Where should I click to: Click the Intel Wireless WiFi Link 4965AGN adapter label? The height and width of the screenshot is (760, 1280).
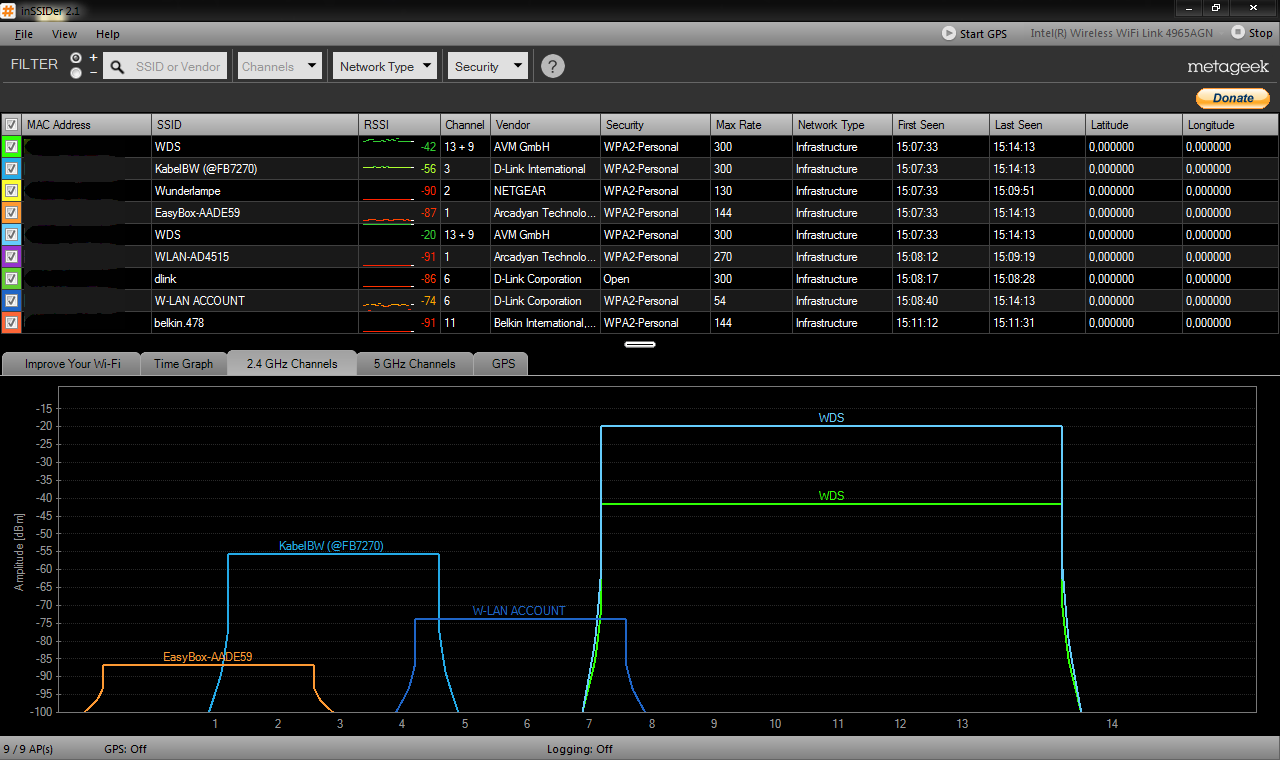[x=1122, y=34]
